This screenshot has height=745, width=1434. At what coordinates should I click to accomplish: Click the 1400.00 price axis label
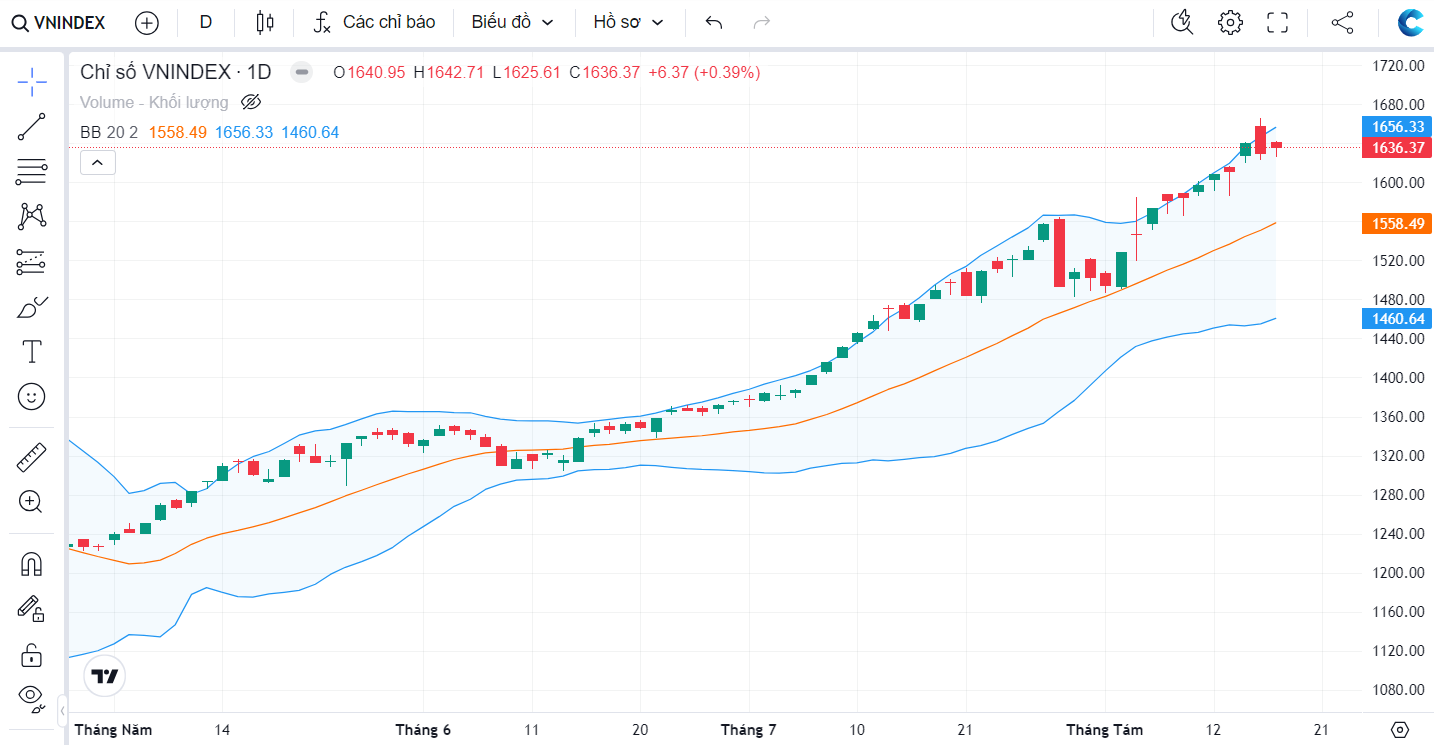pyautogui.click(x=1398, y=377)
